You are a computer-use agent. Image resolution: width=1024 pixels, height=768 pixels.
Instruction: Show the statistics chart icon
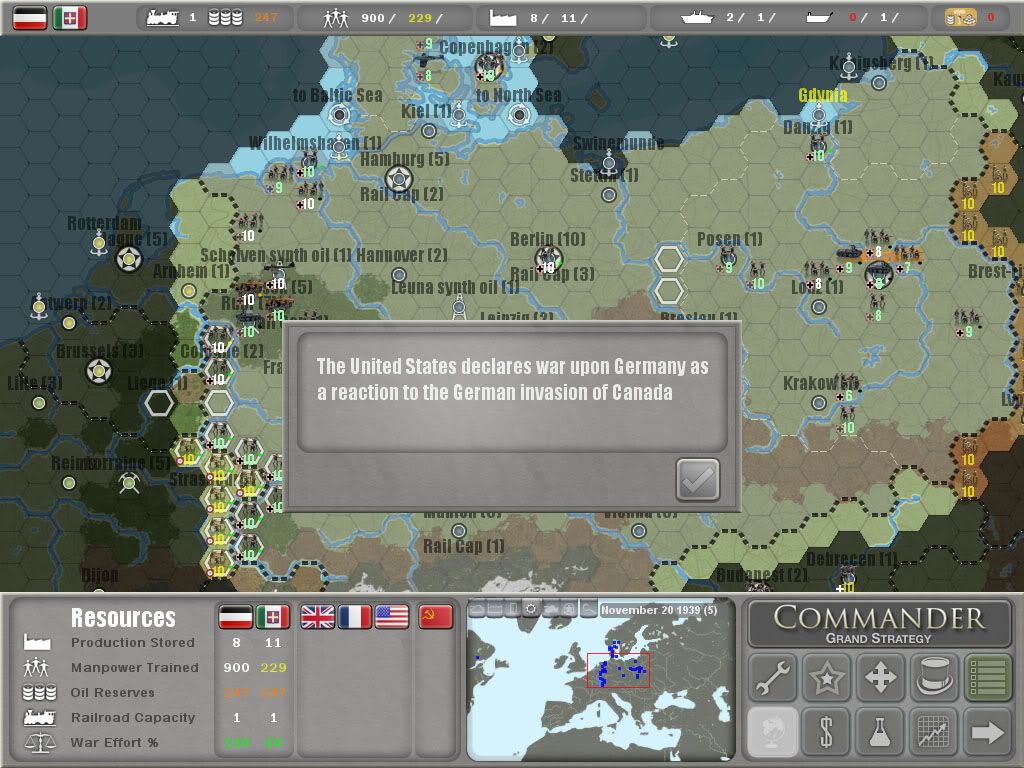[934, 732]
